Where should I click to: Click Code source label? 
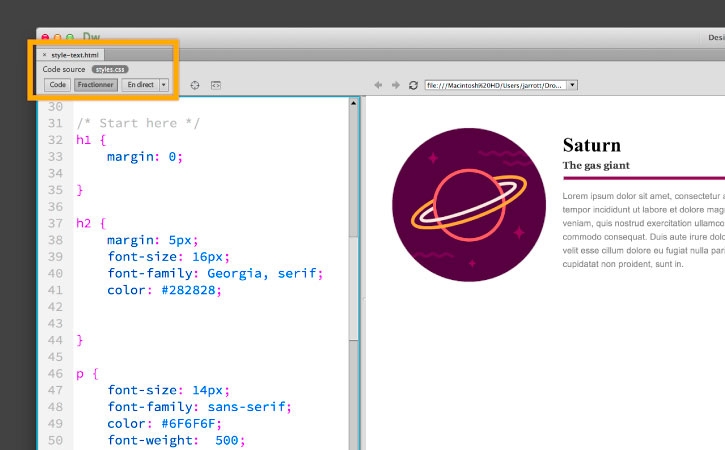click(x=64, y=69)
